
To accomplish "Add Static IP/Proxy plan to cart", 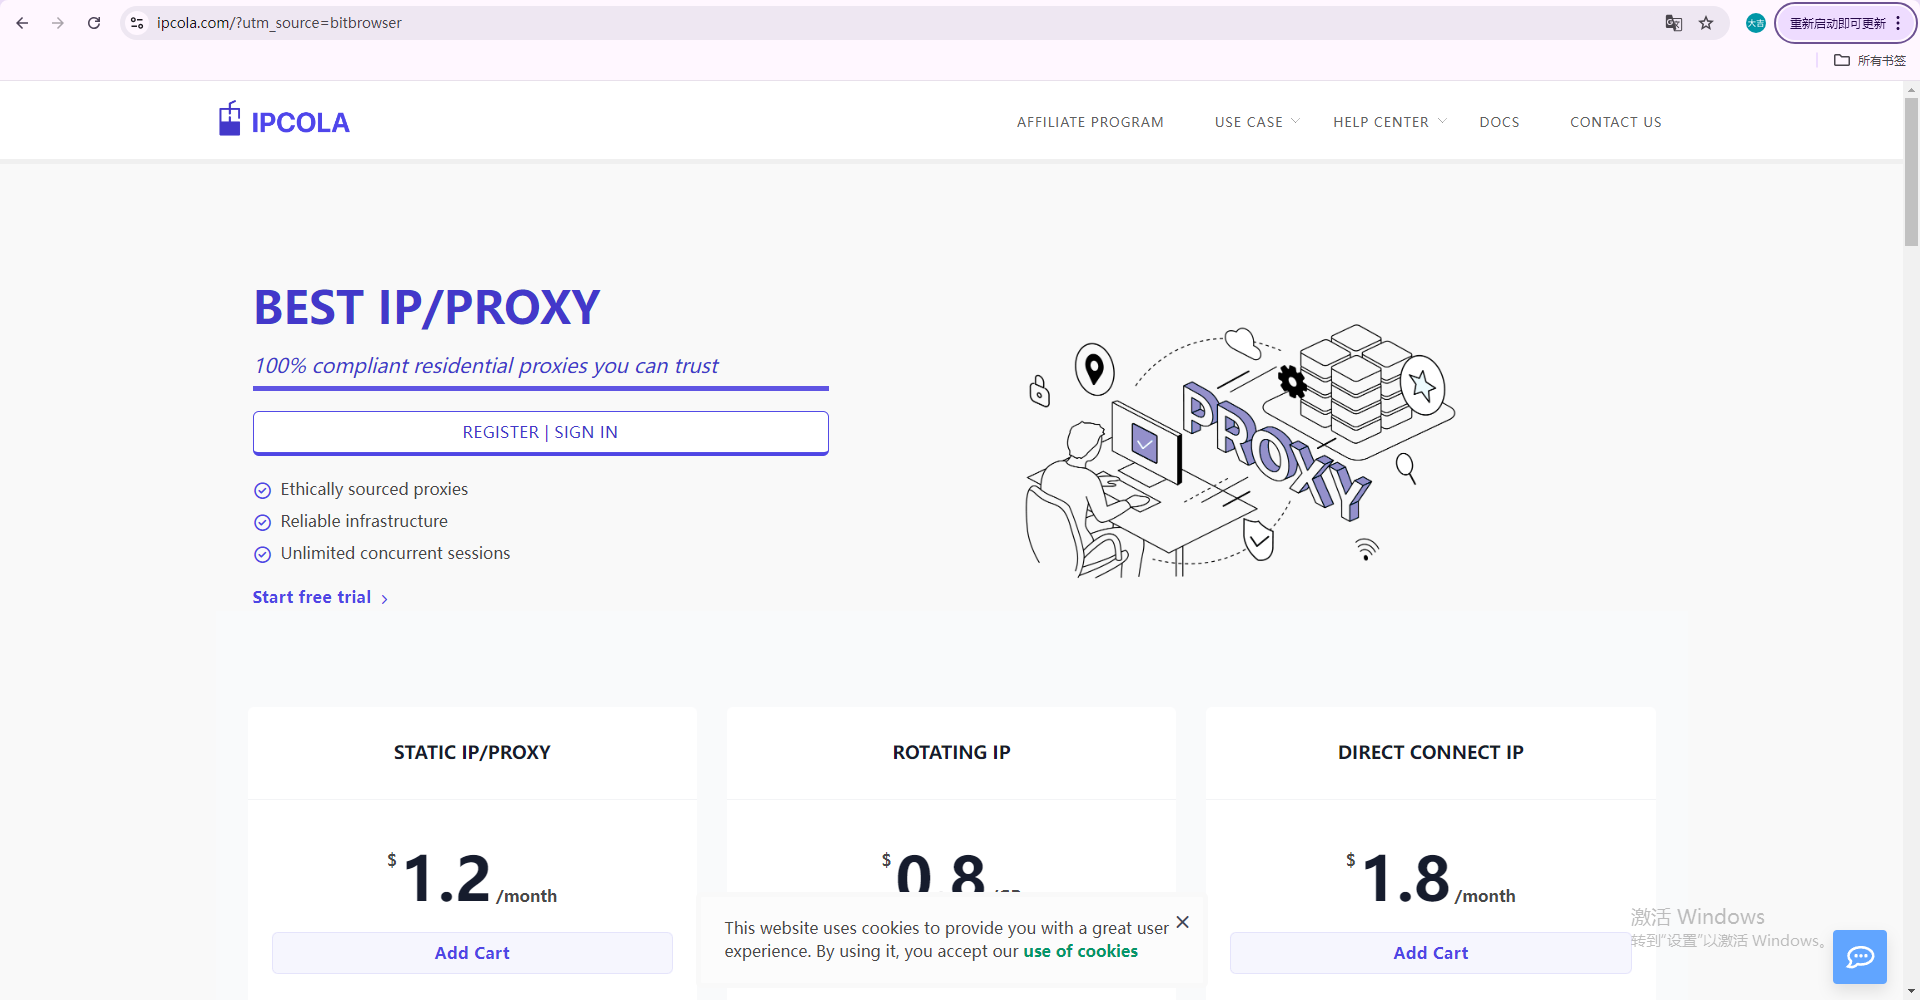I will pos(472,953).
